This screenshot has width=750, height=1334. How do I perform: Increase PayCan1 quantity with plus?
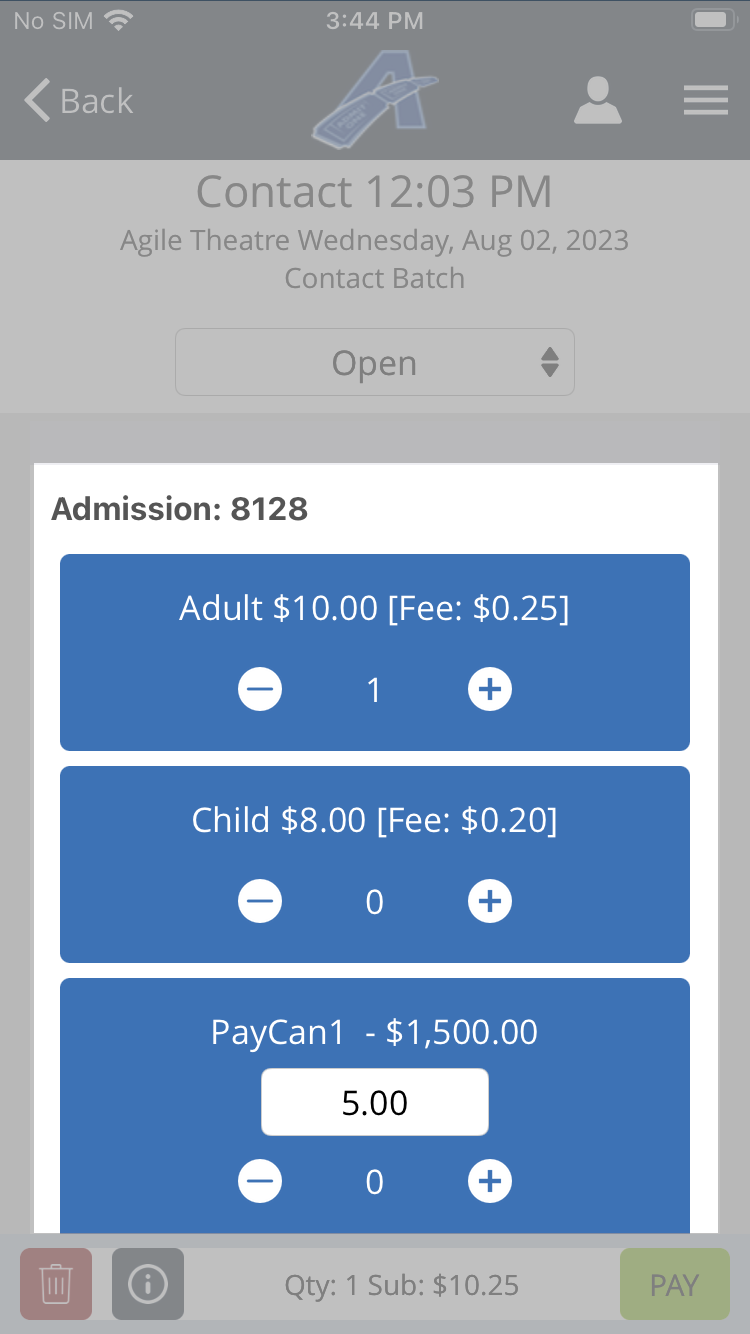pos(490,1182)
